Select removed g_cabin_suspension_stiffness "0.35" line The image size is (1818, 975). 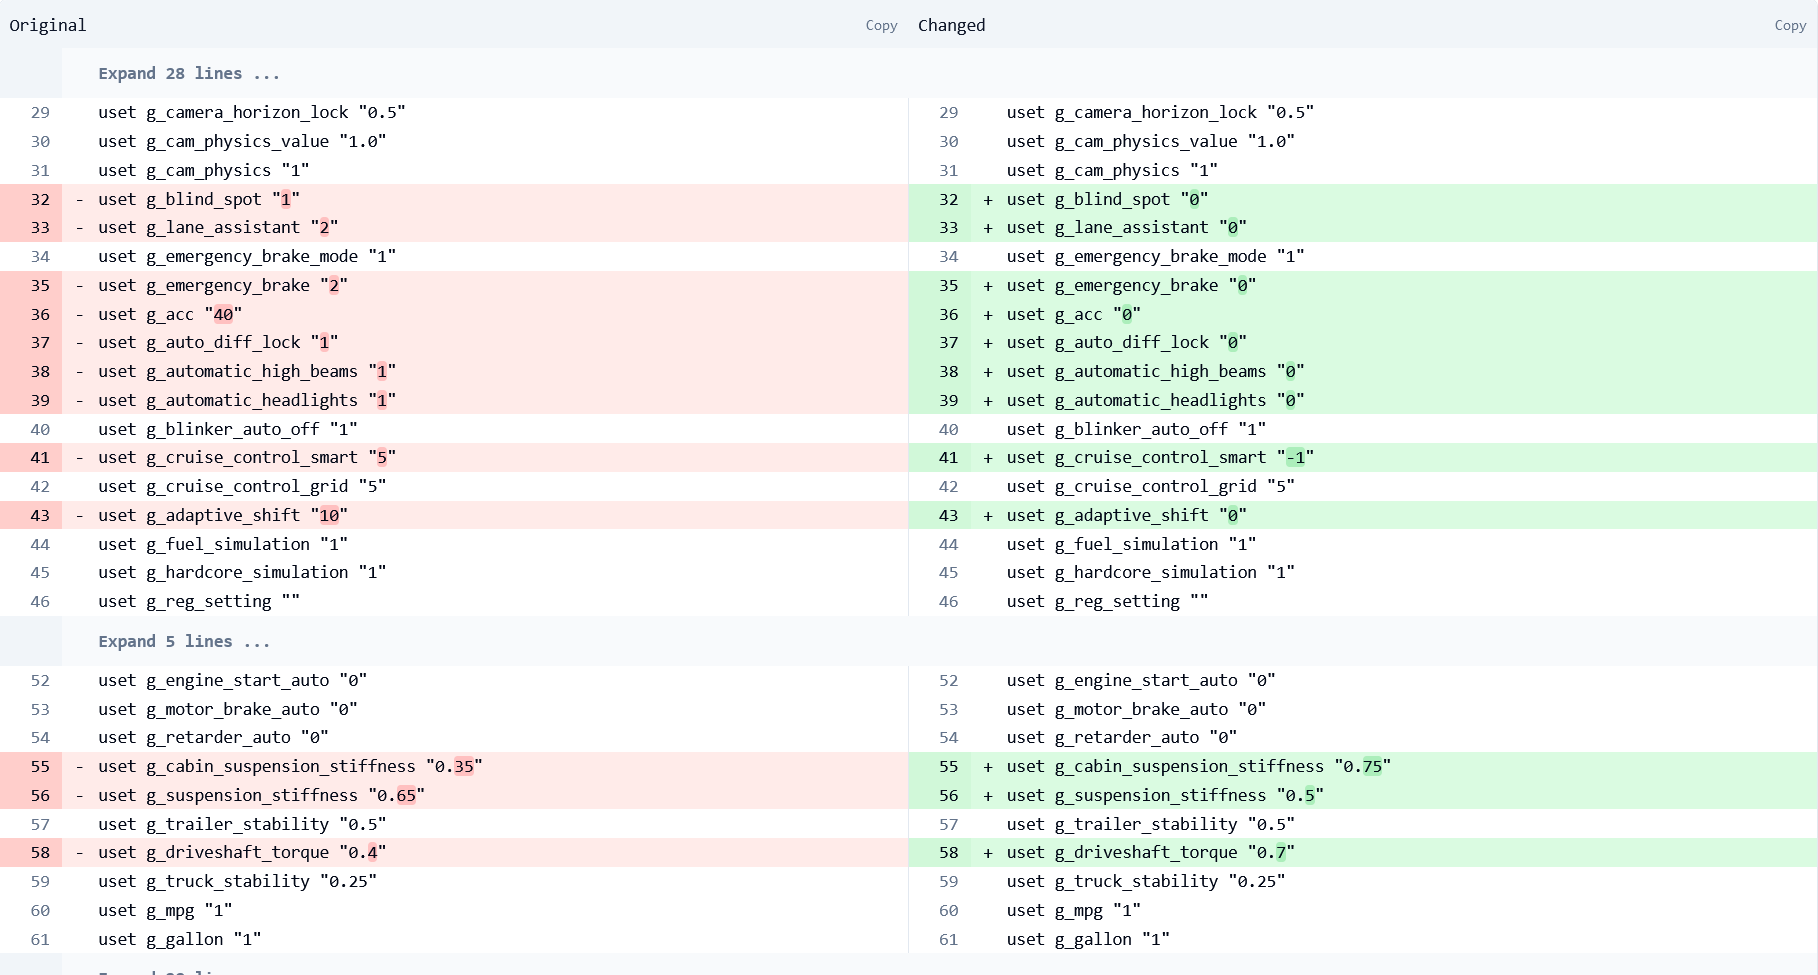coord(290,766)
